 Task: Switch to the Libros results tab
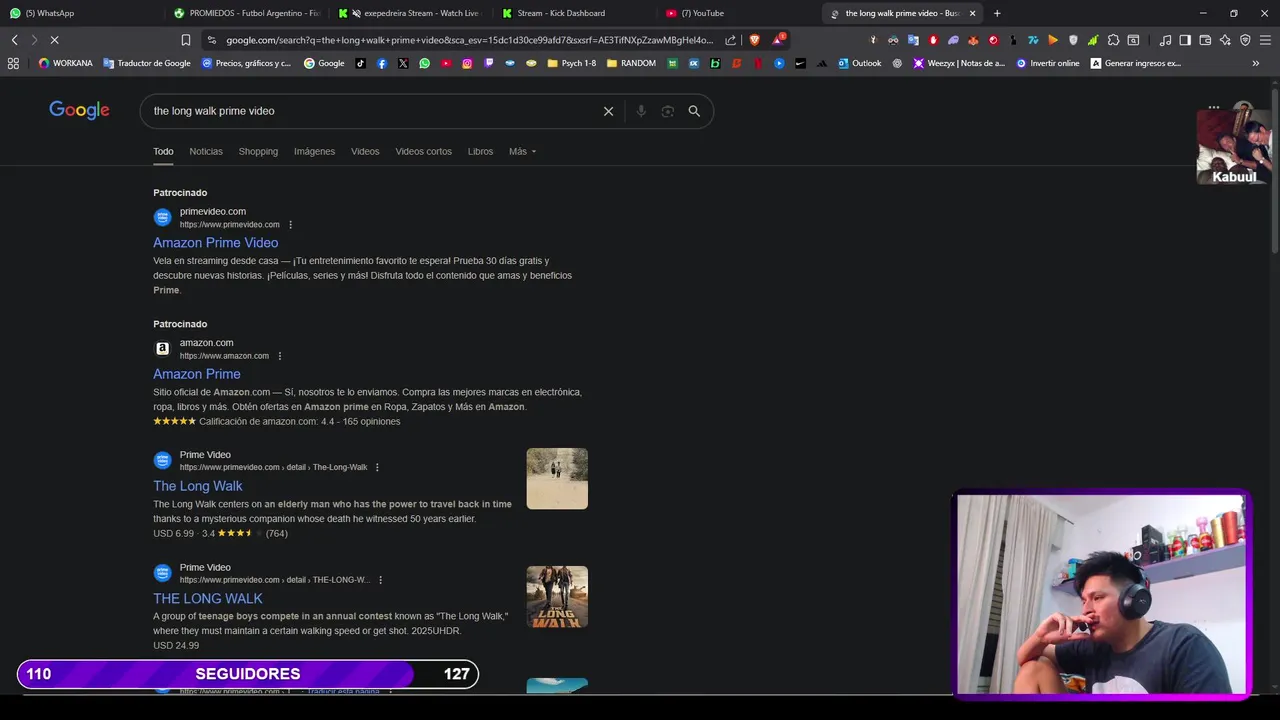[480, 151]
